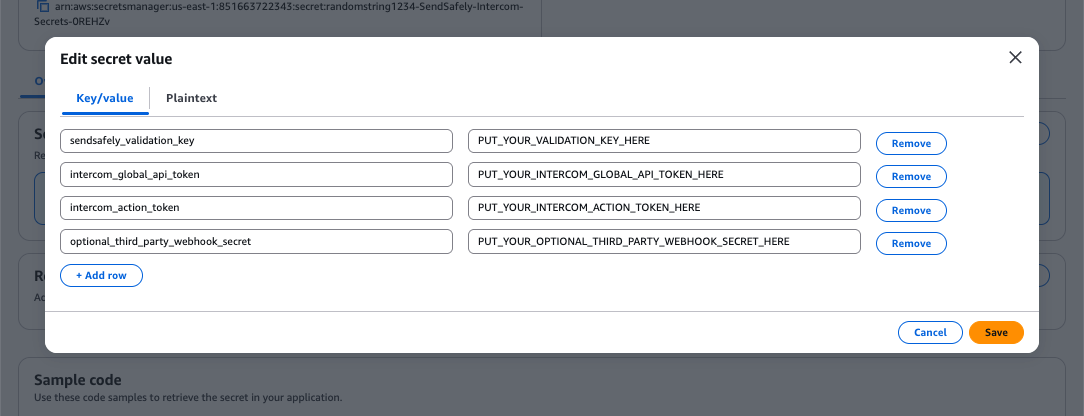Remove the optional_third_party_webhook_secret row
The height and width of the screenshot is (416, 1084).
[911, 244]
